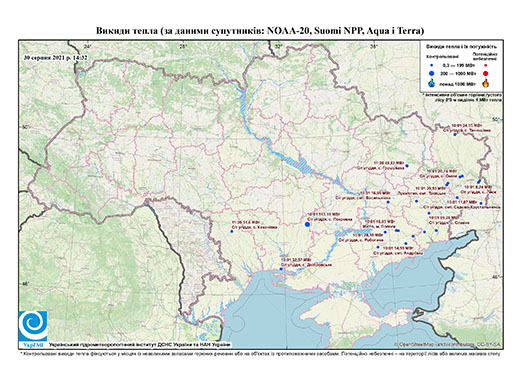The image size is (520, 368).
Task: Click the orange flame legend icon
Action: pyautogui.click(x=485, y=83)
